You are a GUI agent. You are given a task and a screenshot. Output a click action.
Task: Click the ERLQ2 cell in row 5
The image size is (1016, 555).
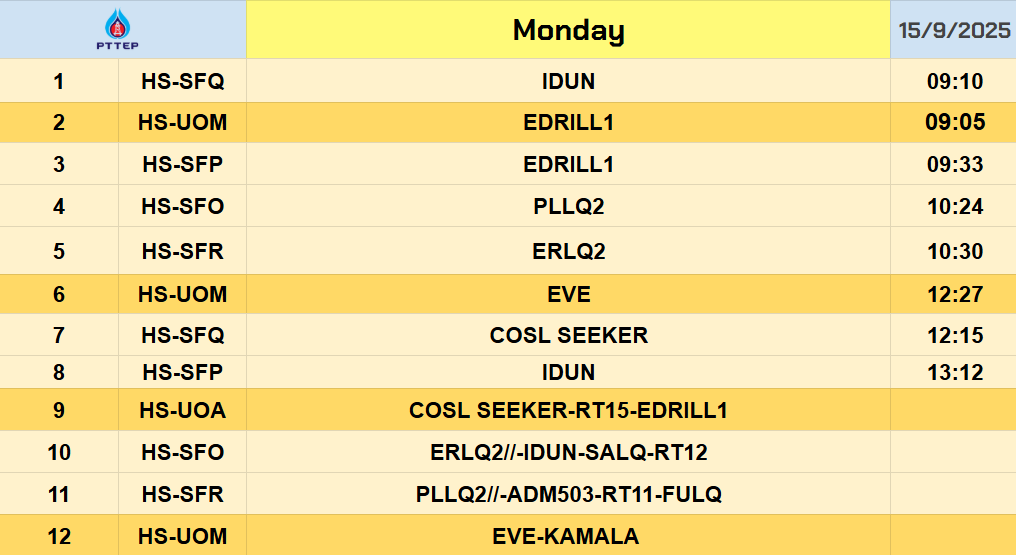point(568,251)
